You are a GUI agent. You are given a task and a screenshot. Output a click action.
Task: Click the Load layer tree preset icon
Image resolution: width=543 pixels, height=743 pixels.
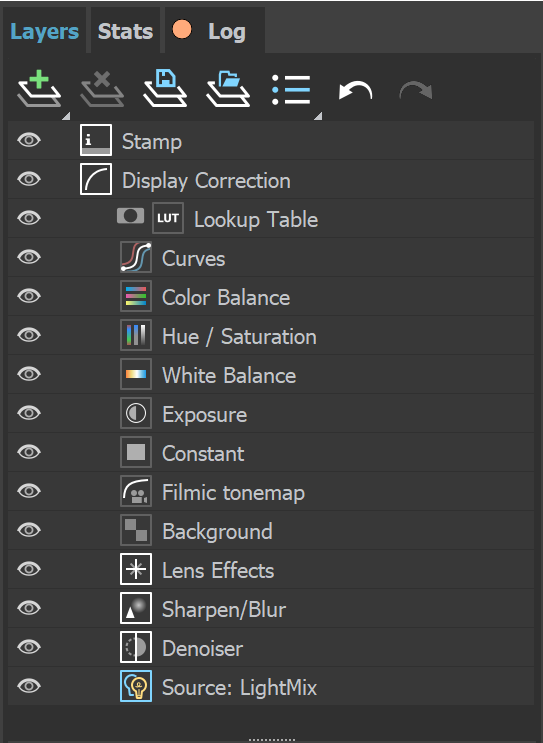click(x=228, y=89)
